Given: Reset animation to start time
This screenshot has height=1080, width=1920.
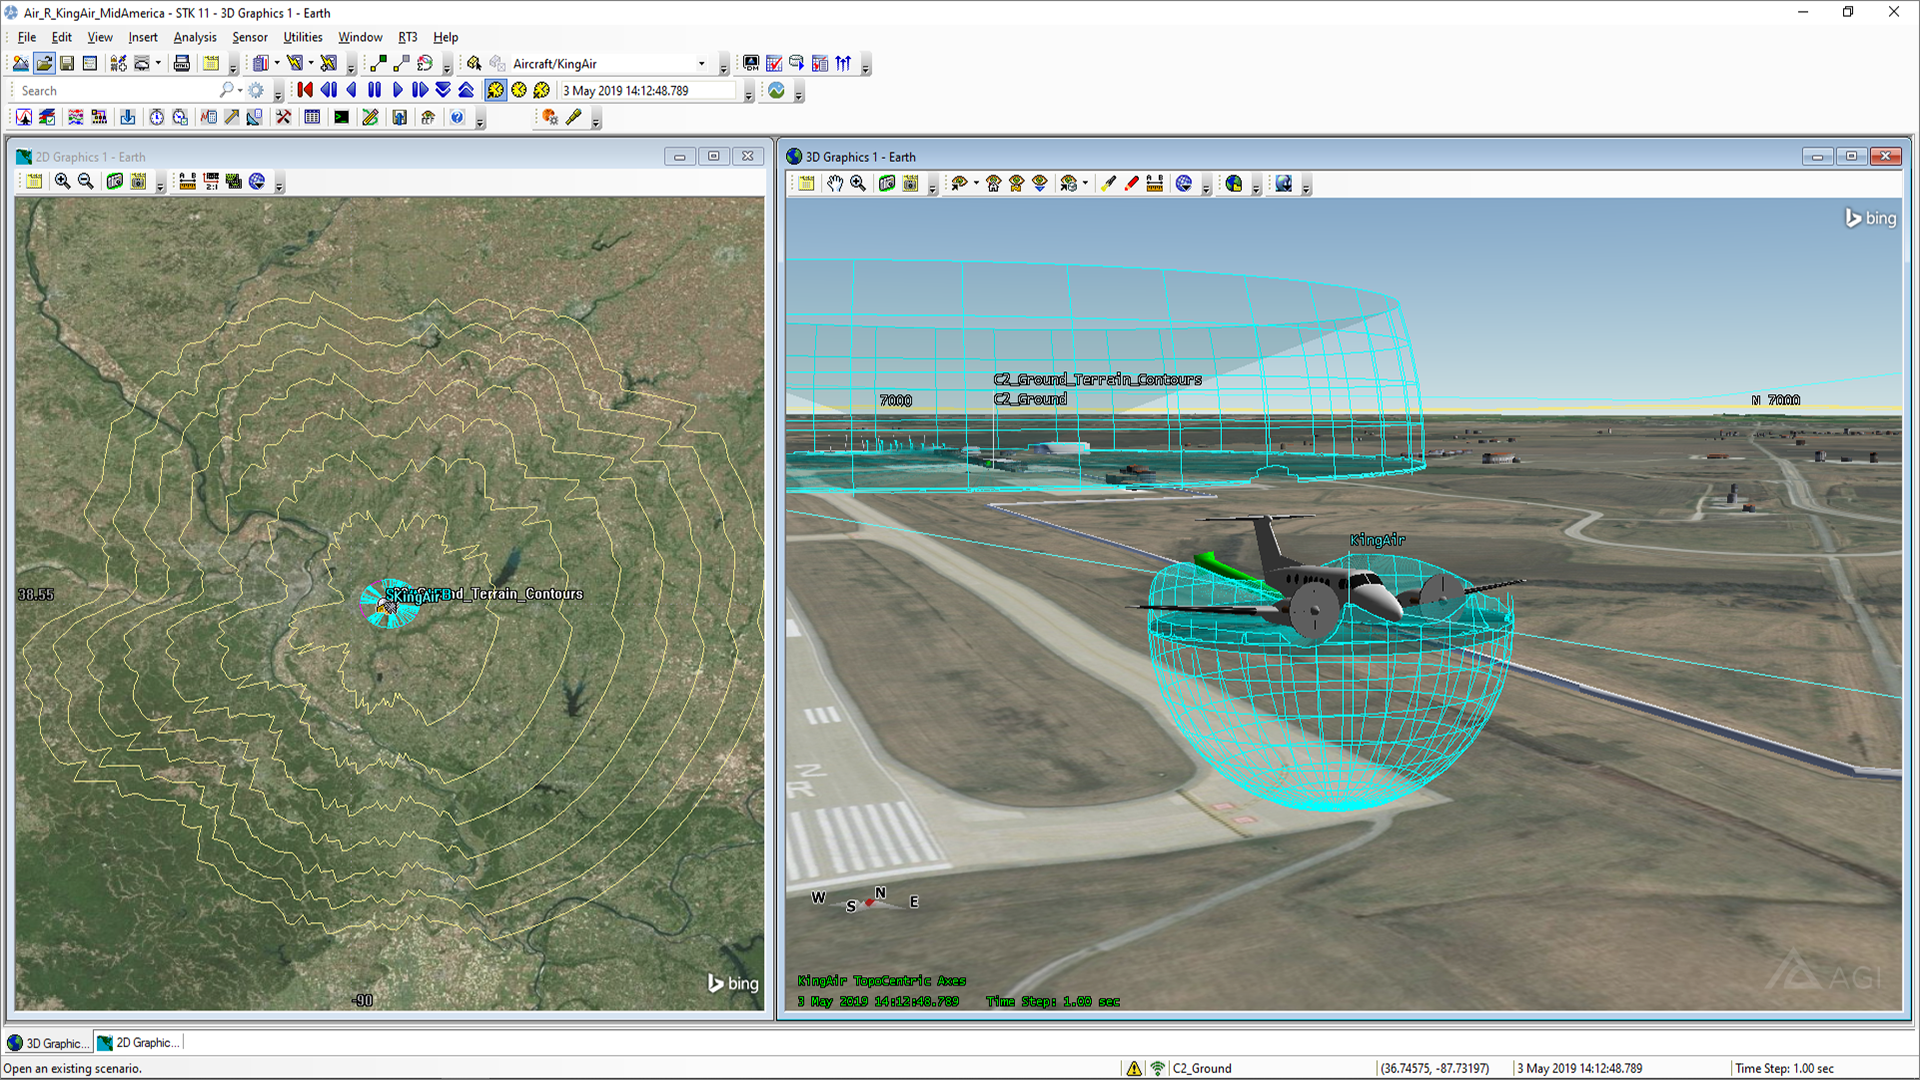Looking at the screenshot, I should (305, 90).
